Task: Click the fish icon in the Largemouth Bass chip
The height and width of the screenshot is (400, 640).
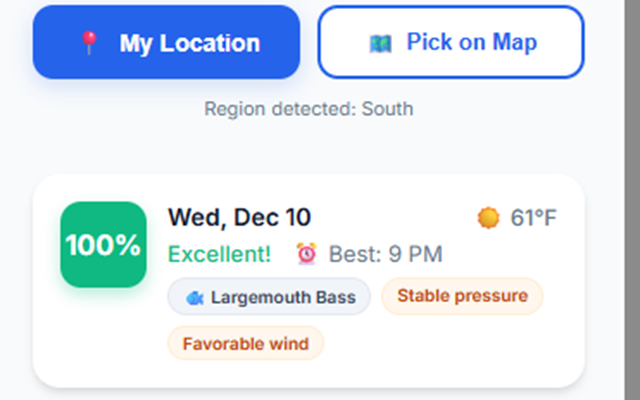Action: tap(194, 297)
